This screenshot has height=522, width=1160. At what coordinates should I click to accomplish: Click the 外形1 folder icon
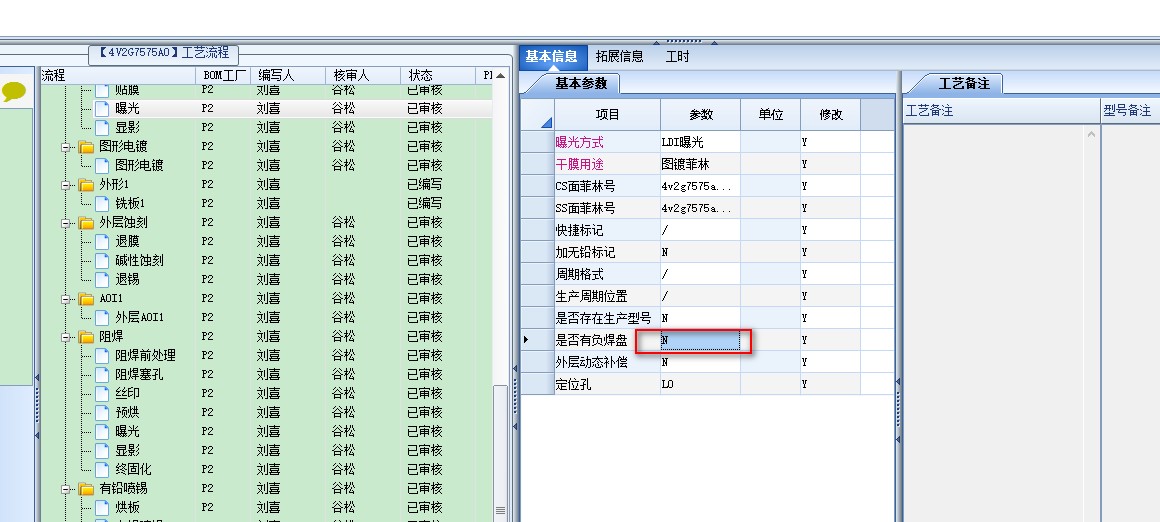[x=87, y=184]
